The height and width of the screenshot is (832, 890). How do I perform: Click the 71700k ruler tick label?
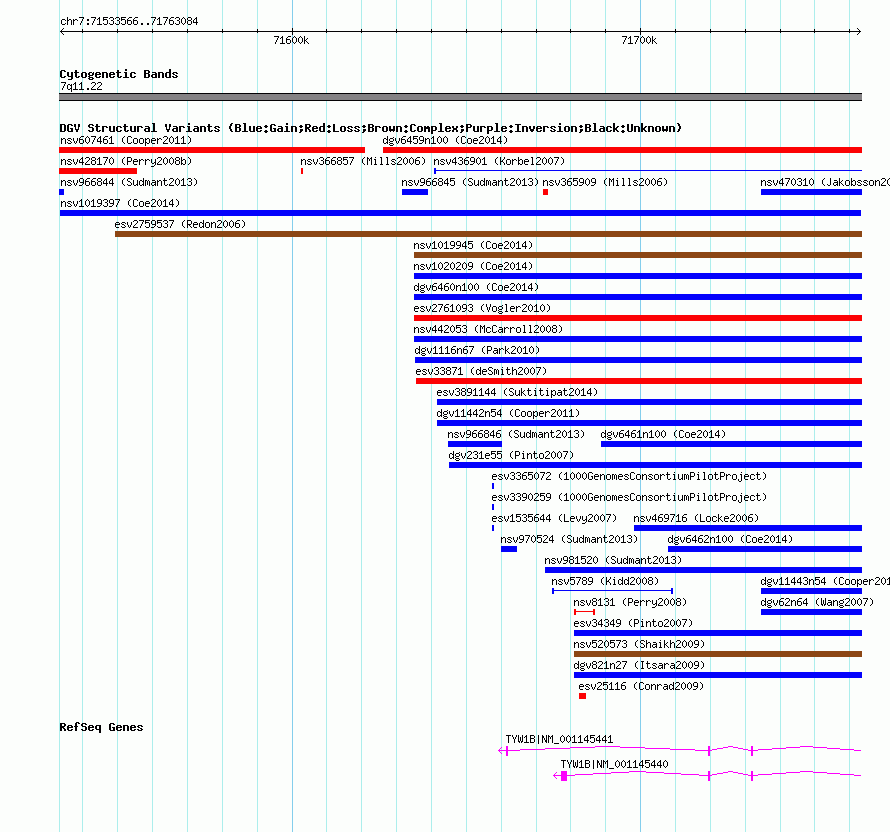(639, 40)
